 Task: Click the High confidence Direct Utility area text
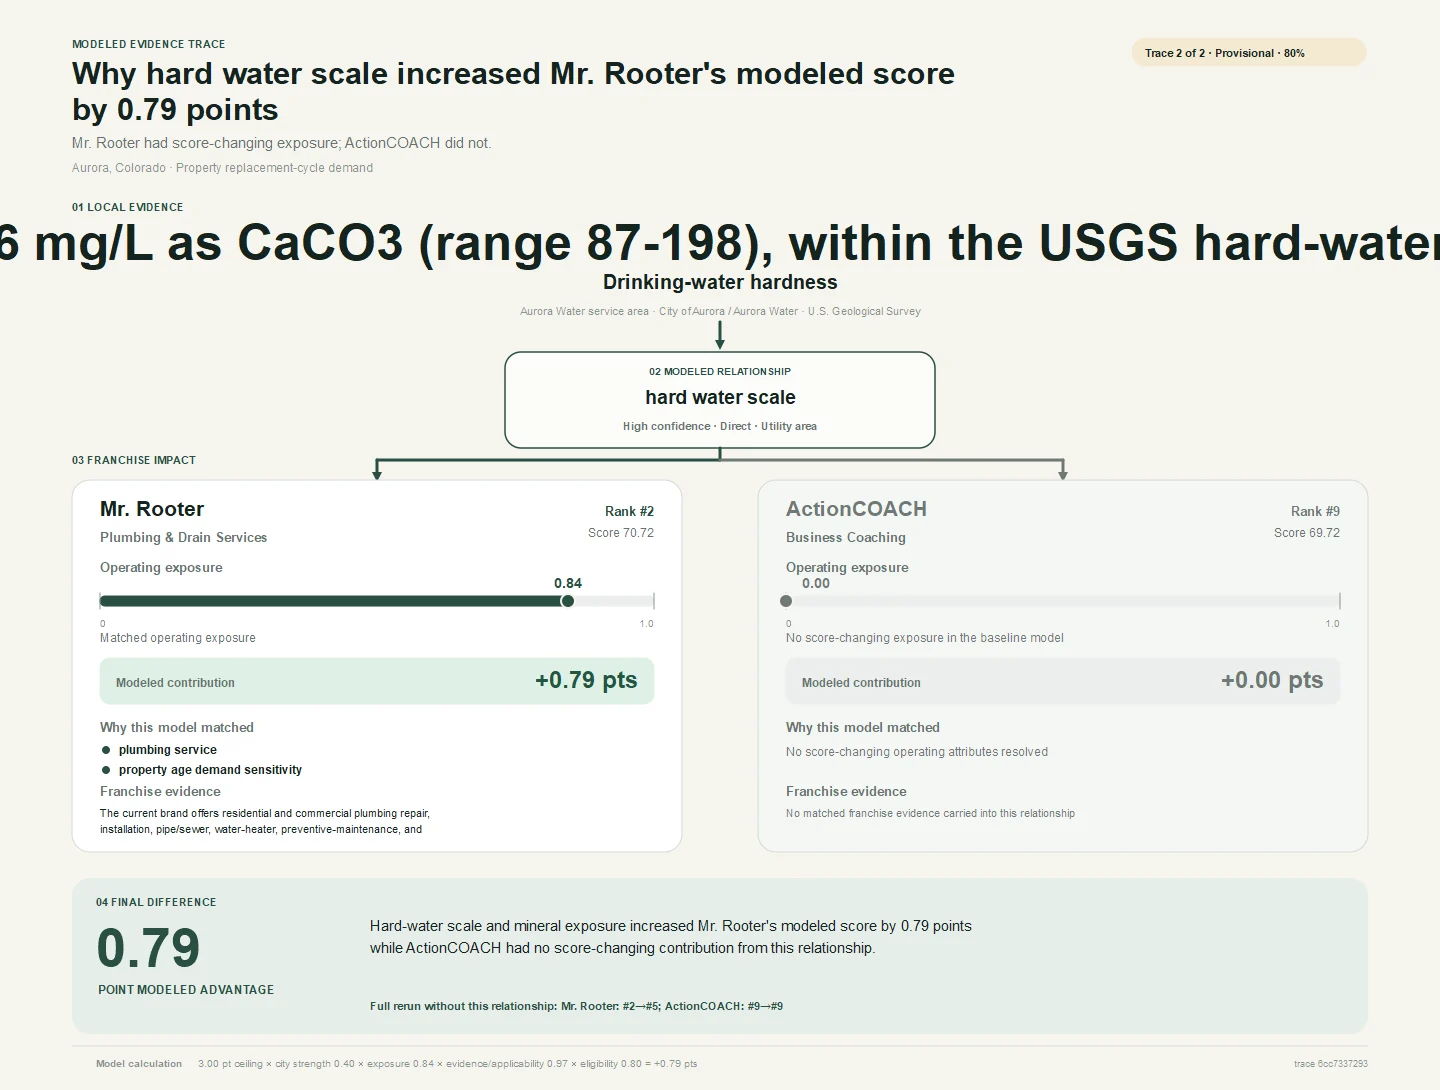(x=720, y=426)
